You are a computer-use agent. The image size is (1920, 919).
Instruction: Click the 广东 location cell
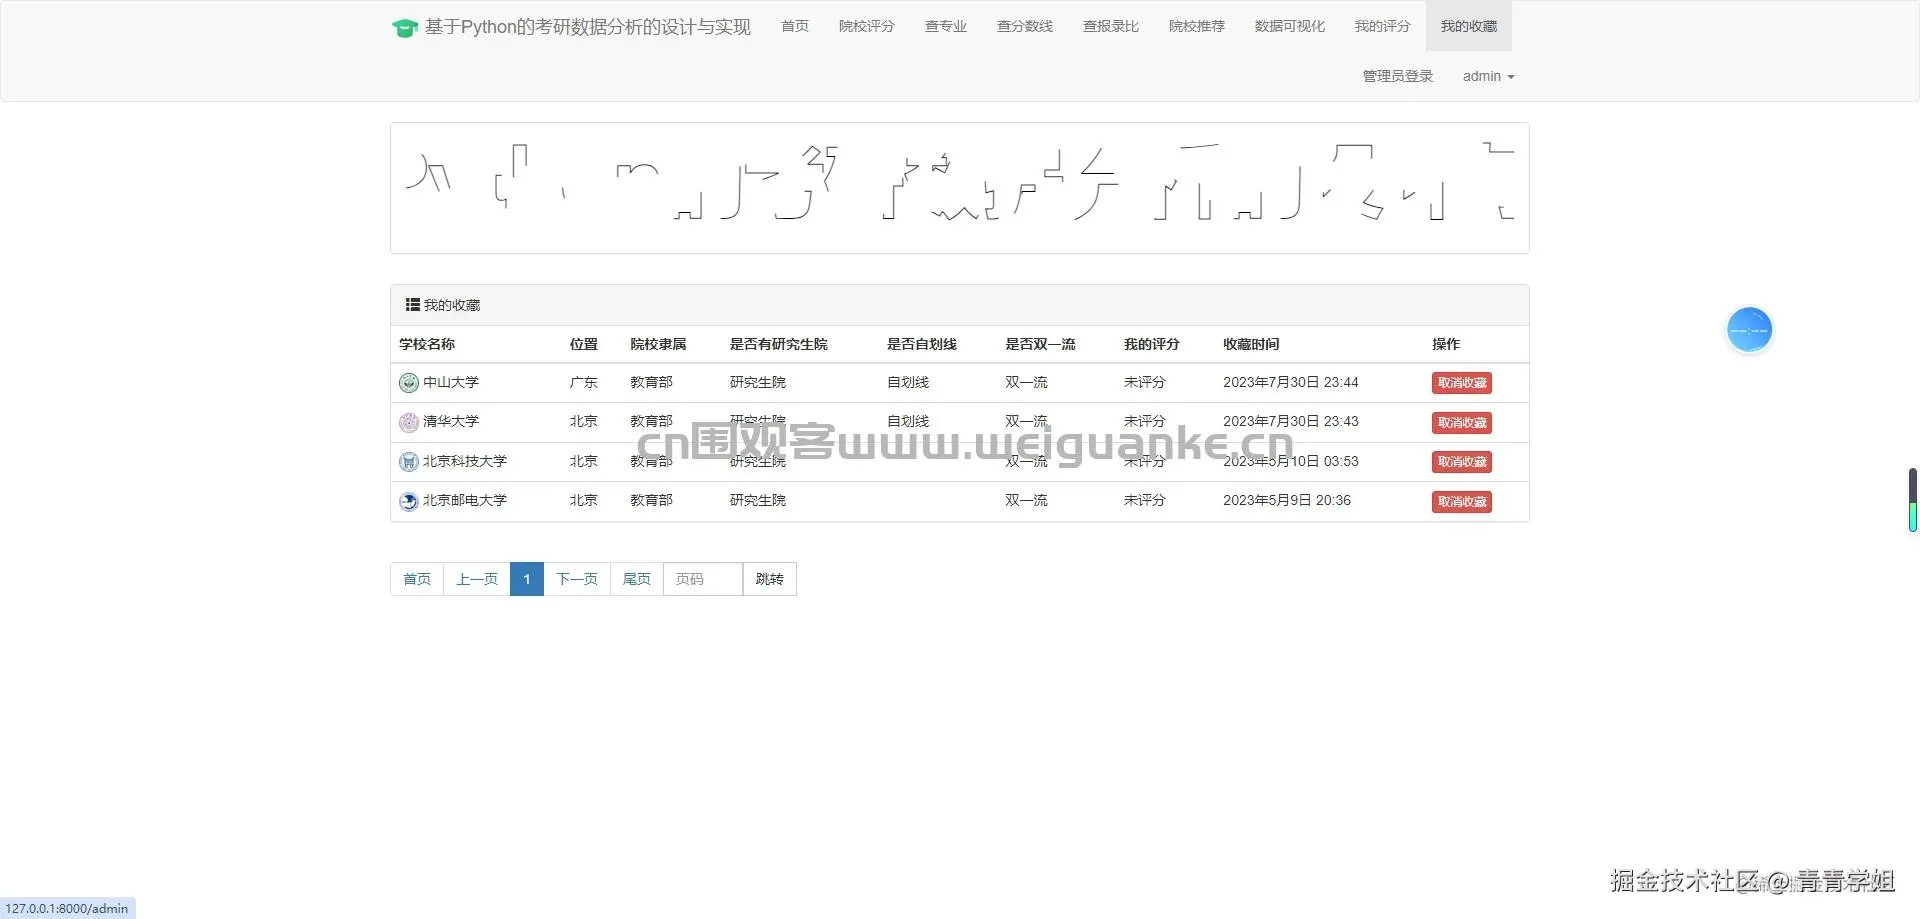(584, 382)
